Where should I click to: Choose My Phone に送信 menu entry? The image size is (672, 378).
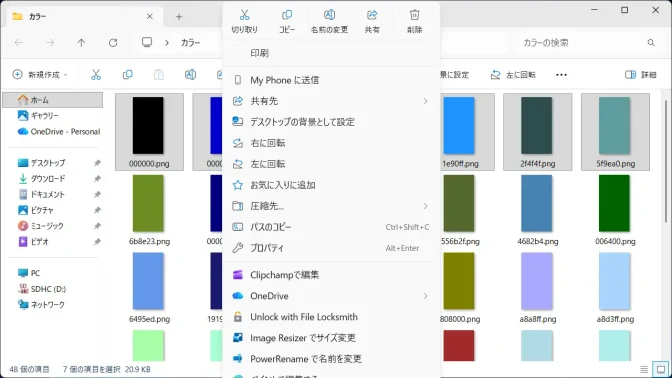tap(331, 80)
